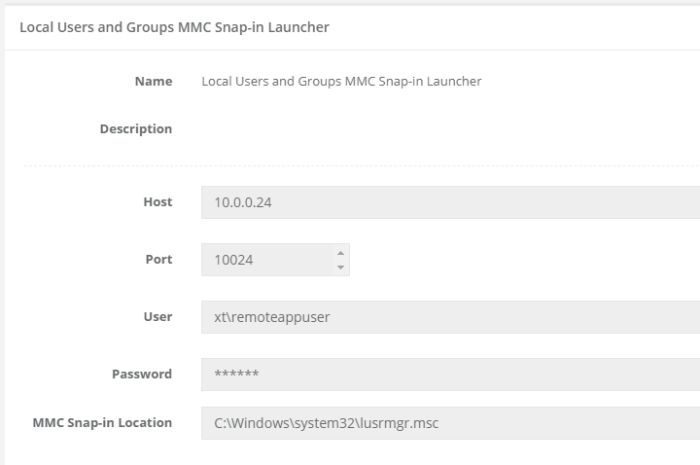Click the Password label
Image resolution: width=700 pixels, height=465 pixels.
click(x=141, y=374)
